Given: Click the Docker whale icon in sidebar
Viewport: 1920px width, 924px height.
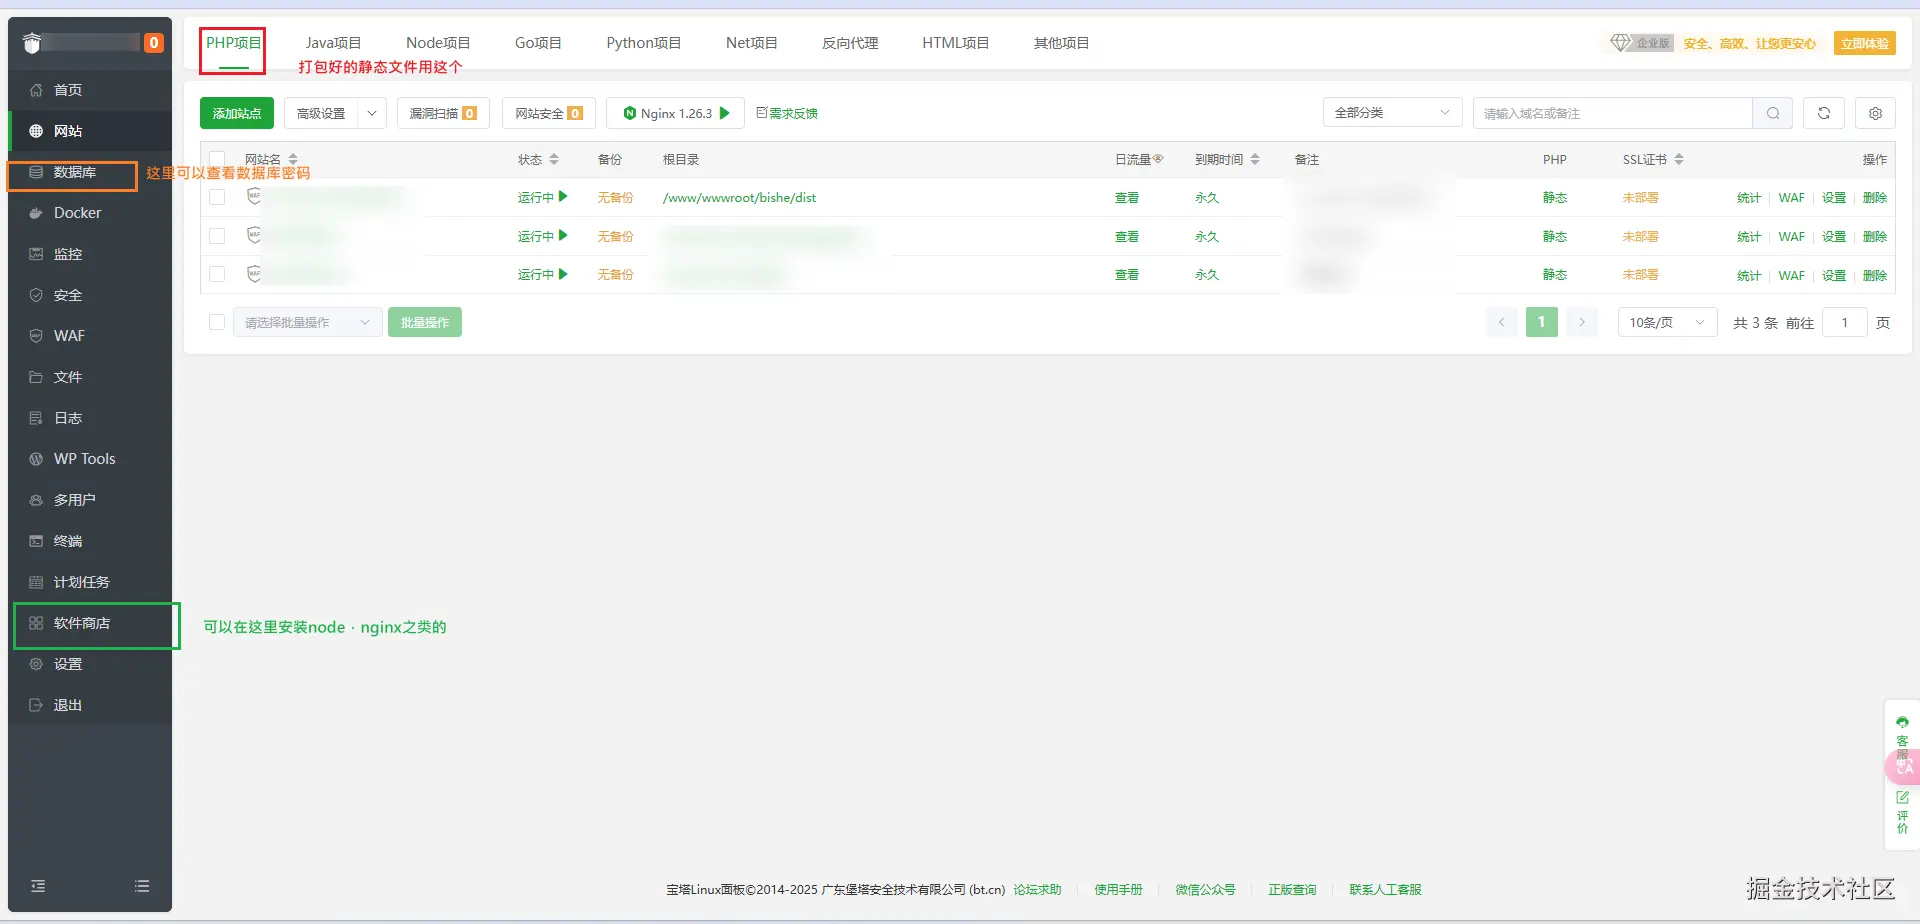Looking at the screenshot, I should [x=36, y=213].
